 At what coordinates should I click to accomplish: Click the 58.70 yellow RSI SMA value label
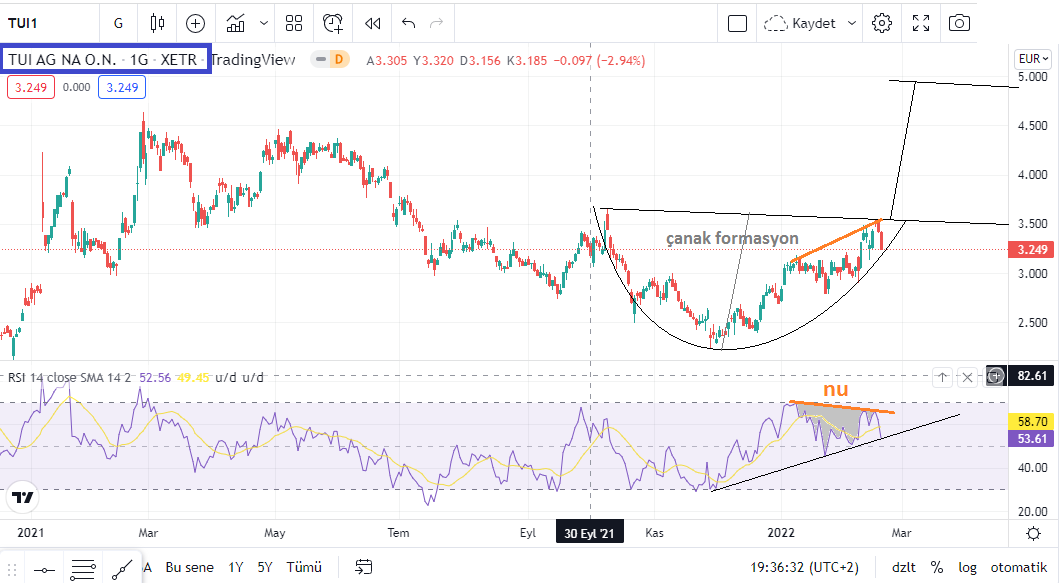[1031, 421]
